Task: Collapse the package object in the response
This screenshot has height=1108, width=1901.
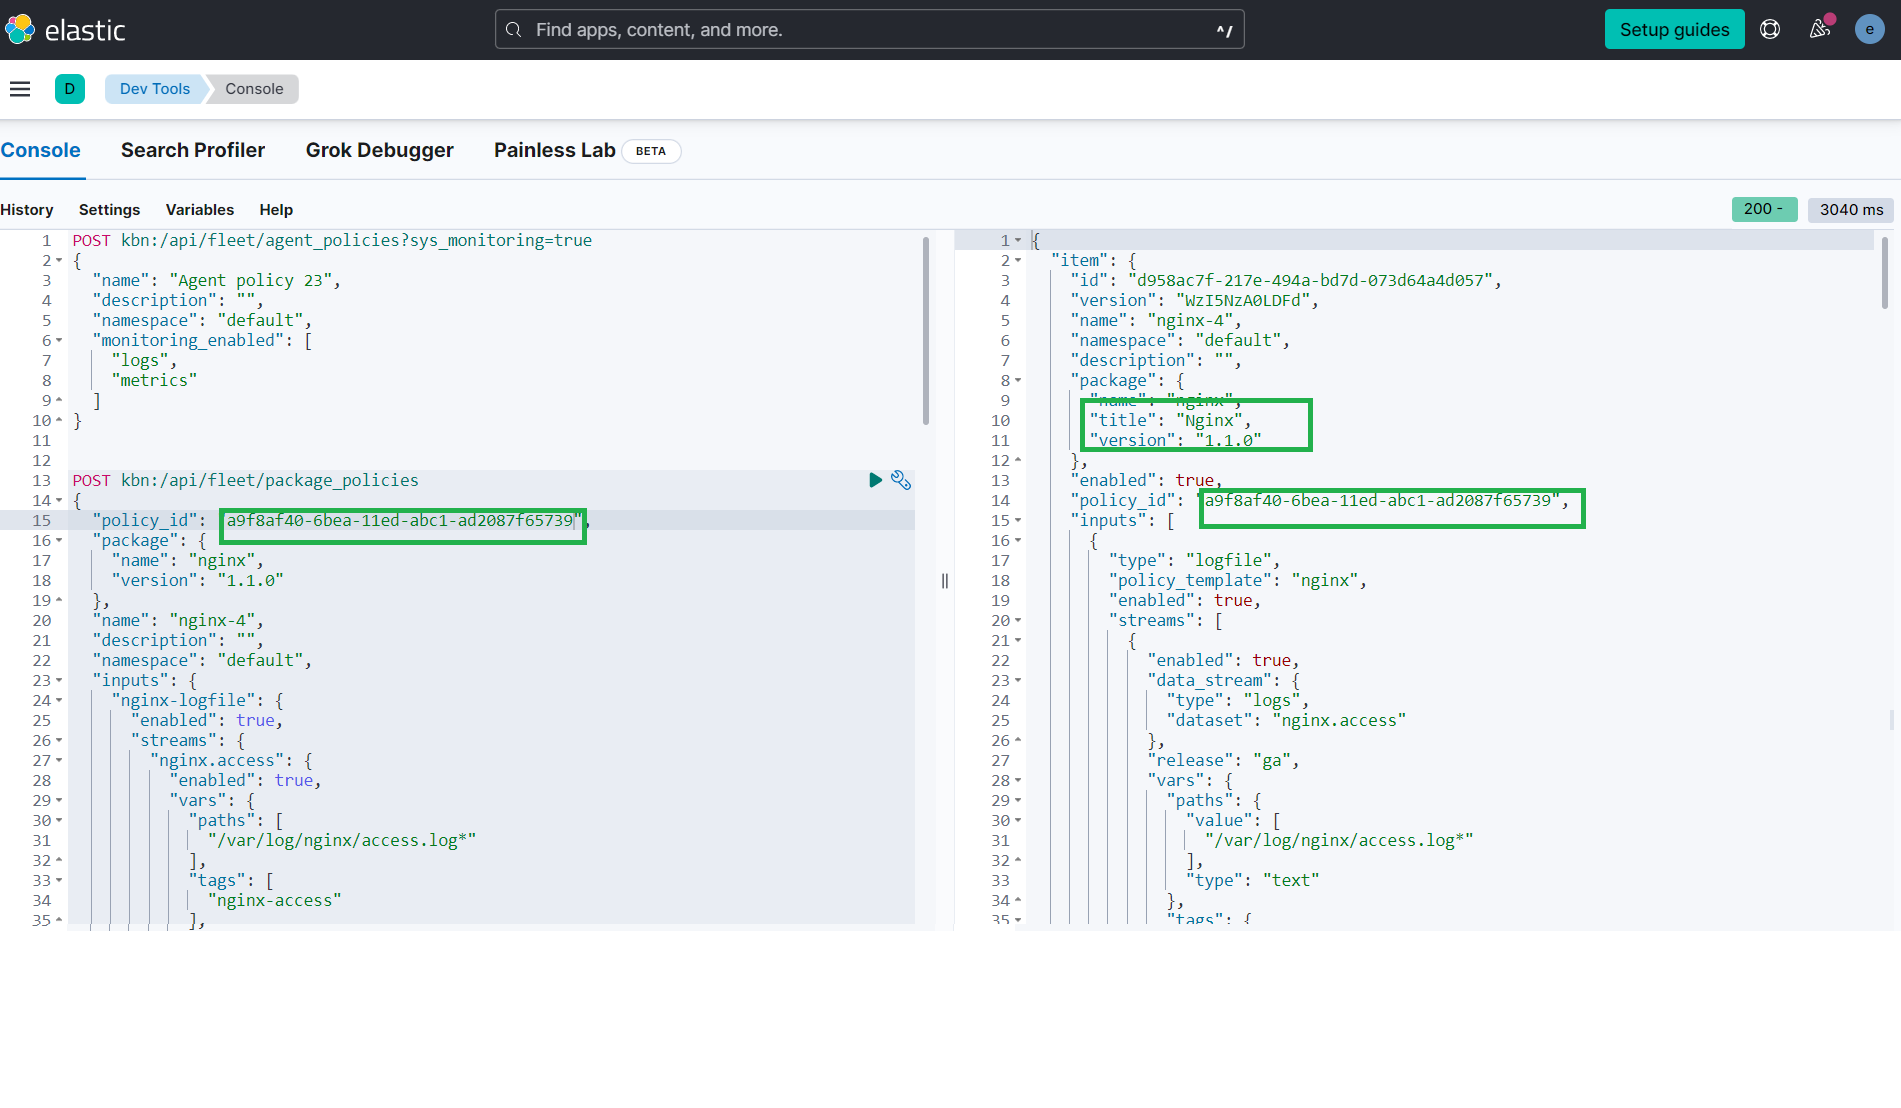Action: [x=1017, y=380]
